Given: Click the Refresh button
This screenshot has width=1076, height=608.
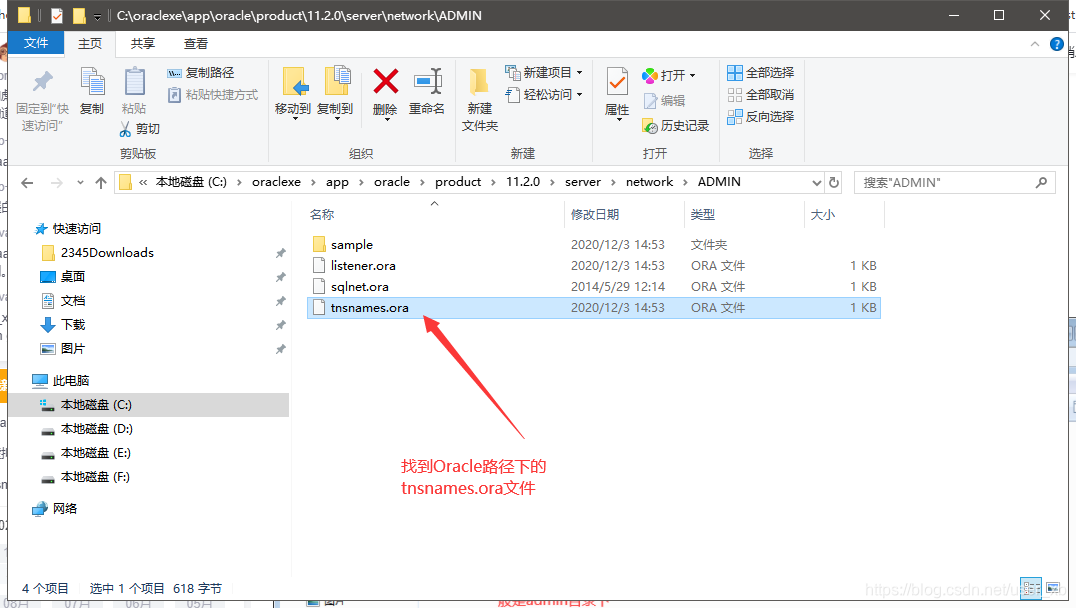Looking at the screenshot, I should (x=834, y=183).
